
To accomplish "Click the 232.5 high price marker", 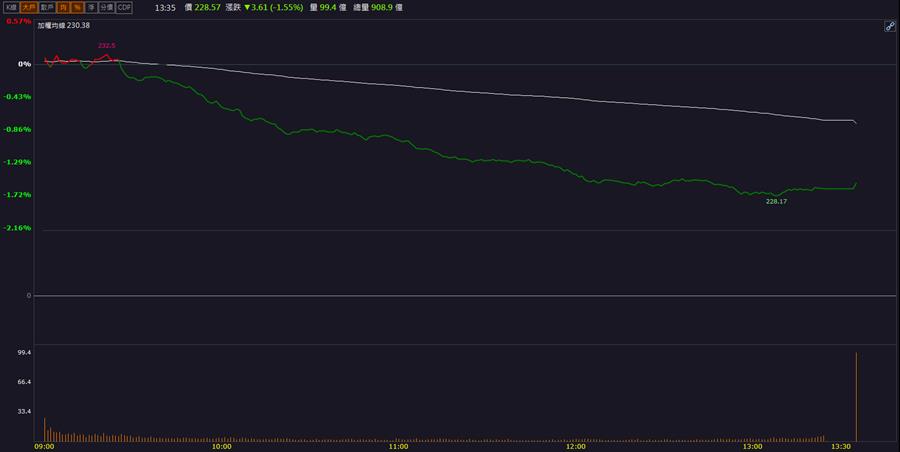I will pos(107,45).
